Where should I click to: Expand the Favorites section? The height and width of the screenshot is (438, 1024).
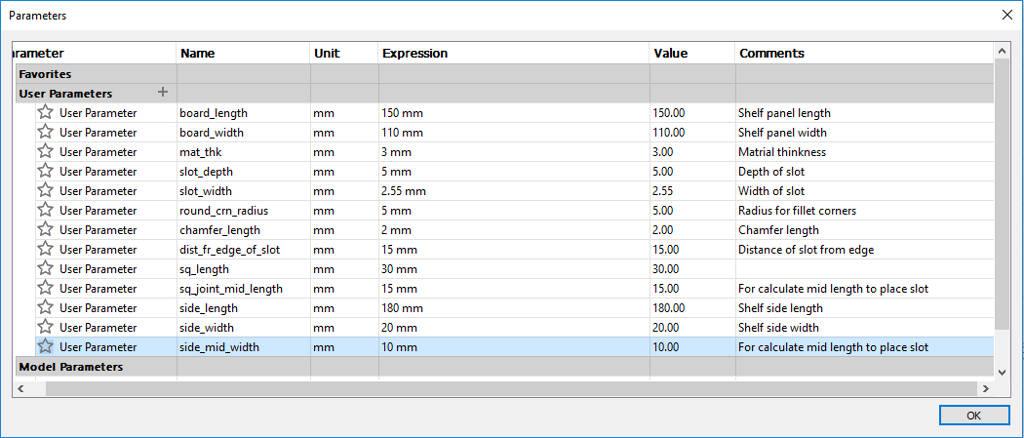pyautogui.click(x=45, y=74)
